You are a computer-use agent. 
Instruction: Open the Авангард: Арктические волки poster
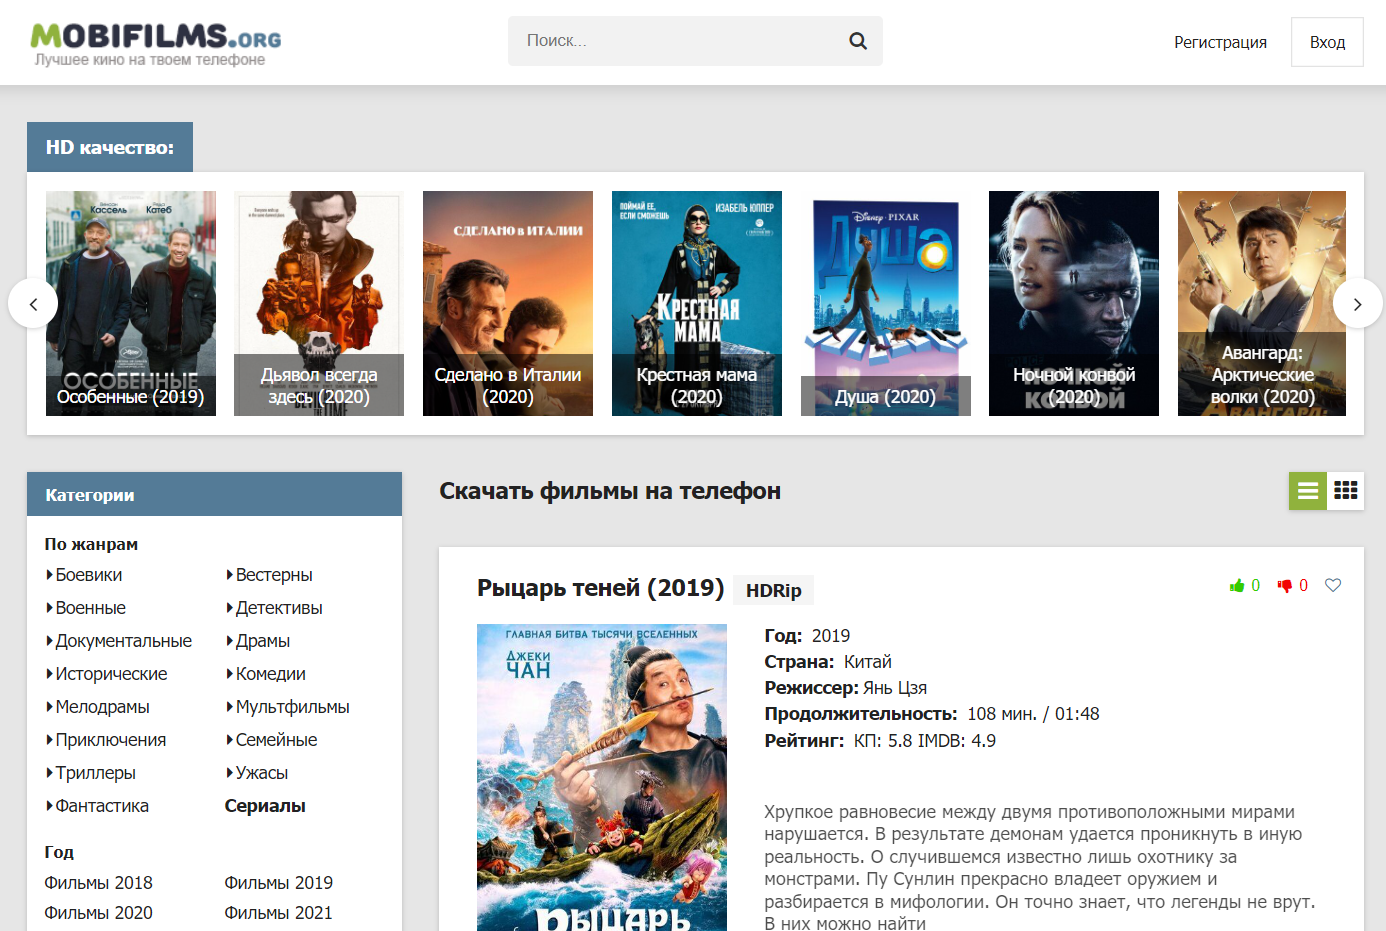(x=1262, y=303)
